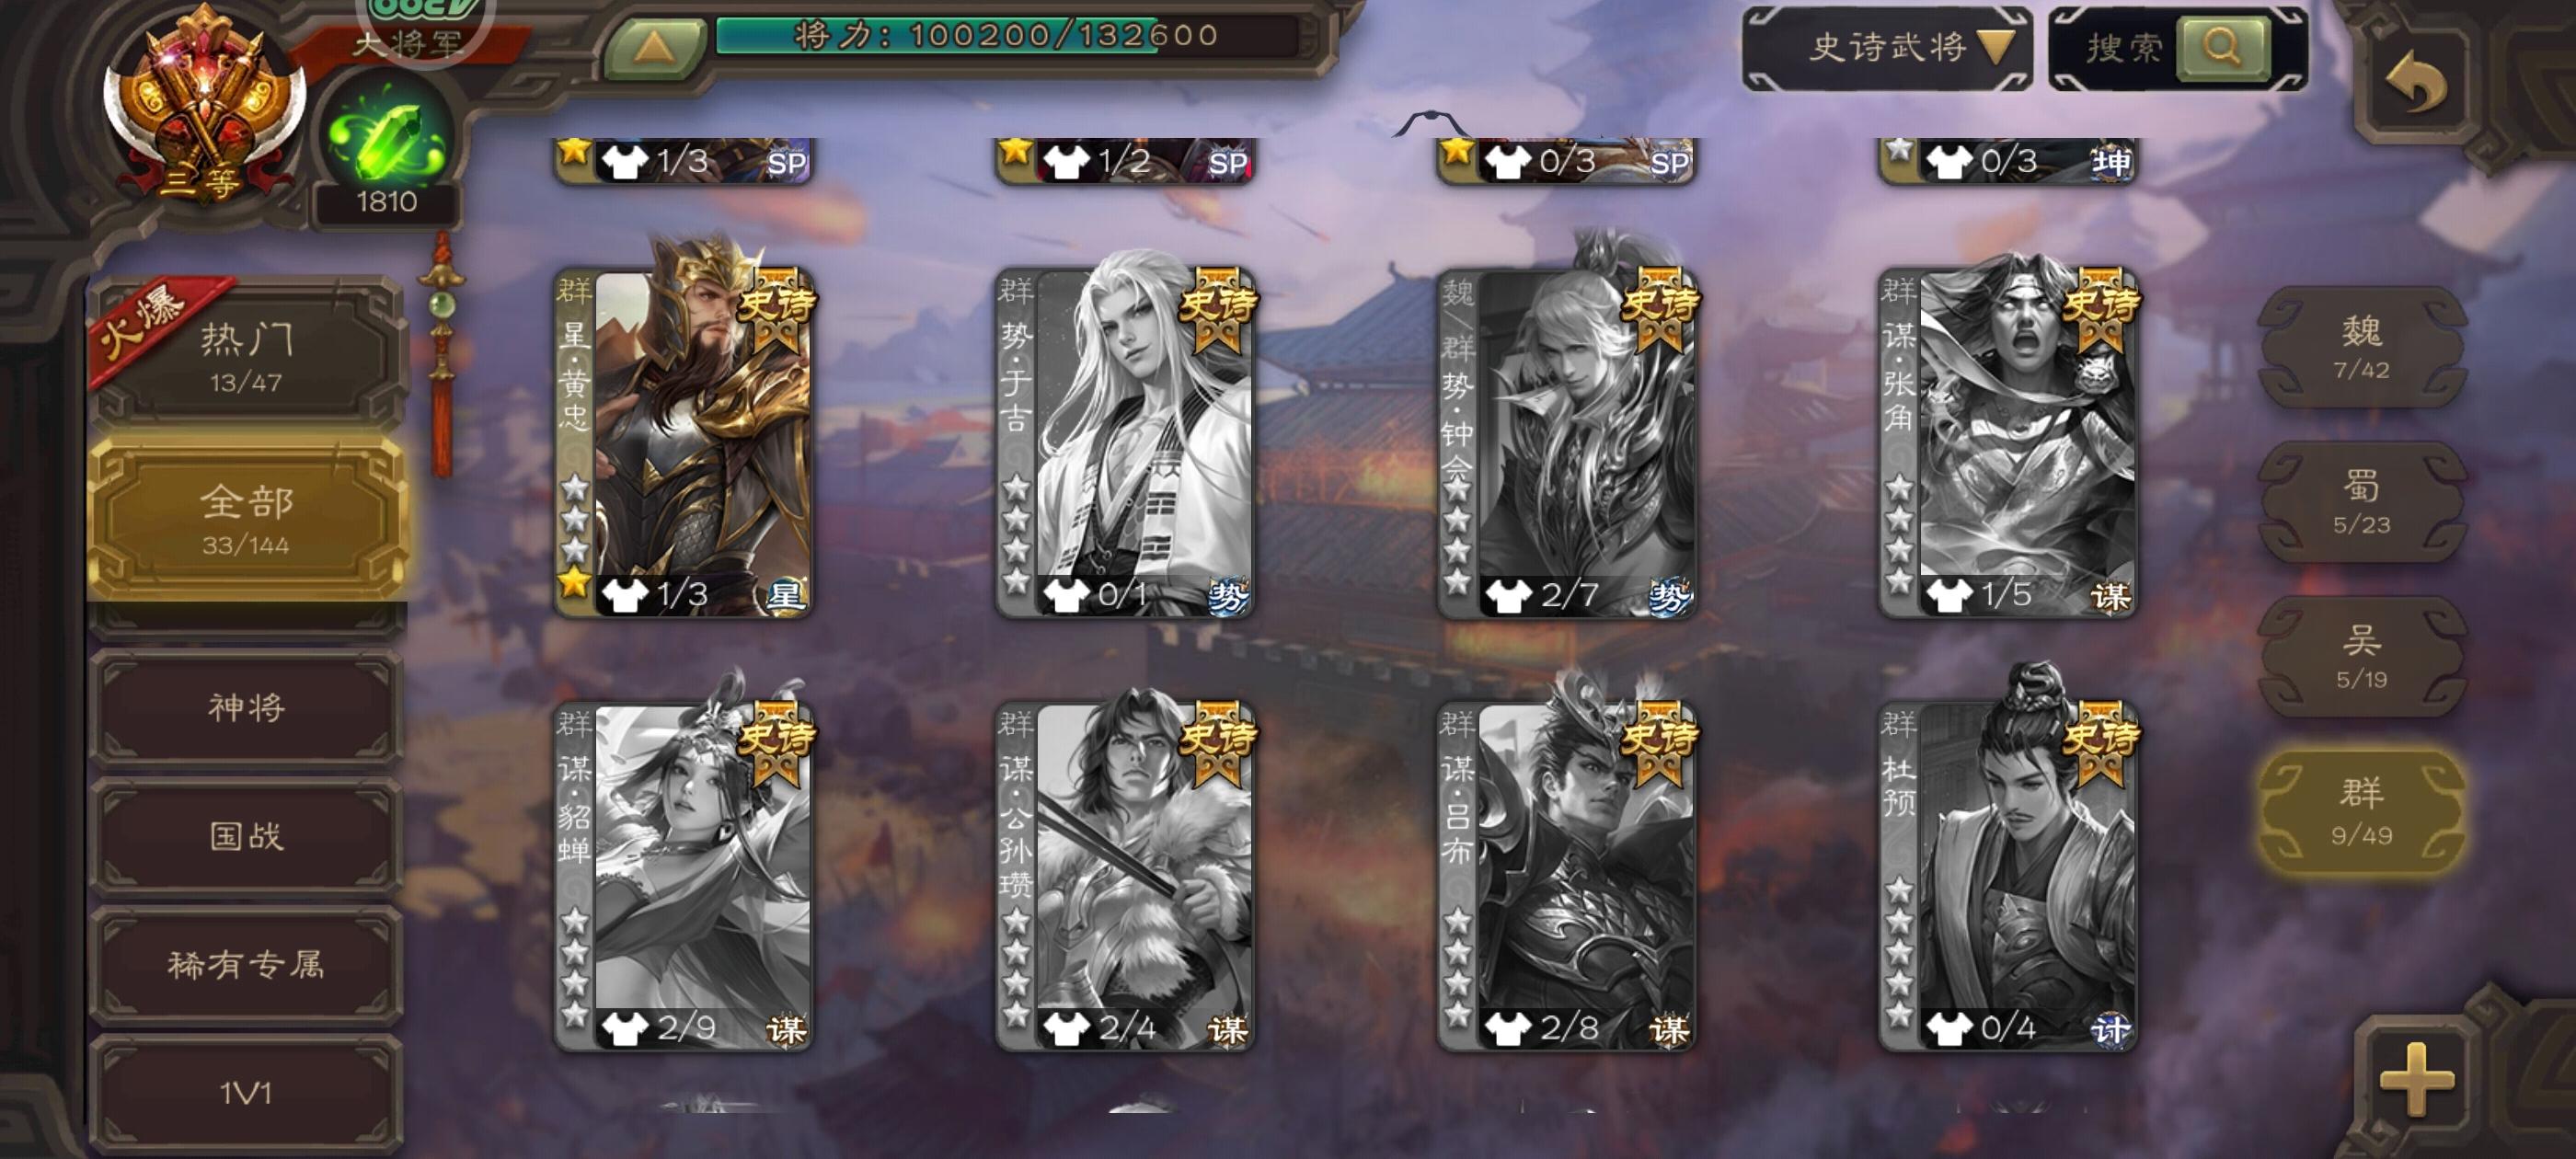This screenshot has width=2576, height=1159.
Task: Open the 史诗武将 dropdown filter
Action: (x=1887, y=48)
